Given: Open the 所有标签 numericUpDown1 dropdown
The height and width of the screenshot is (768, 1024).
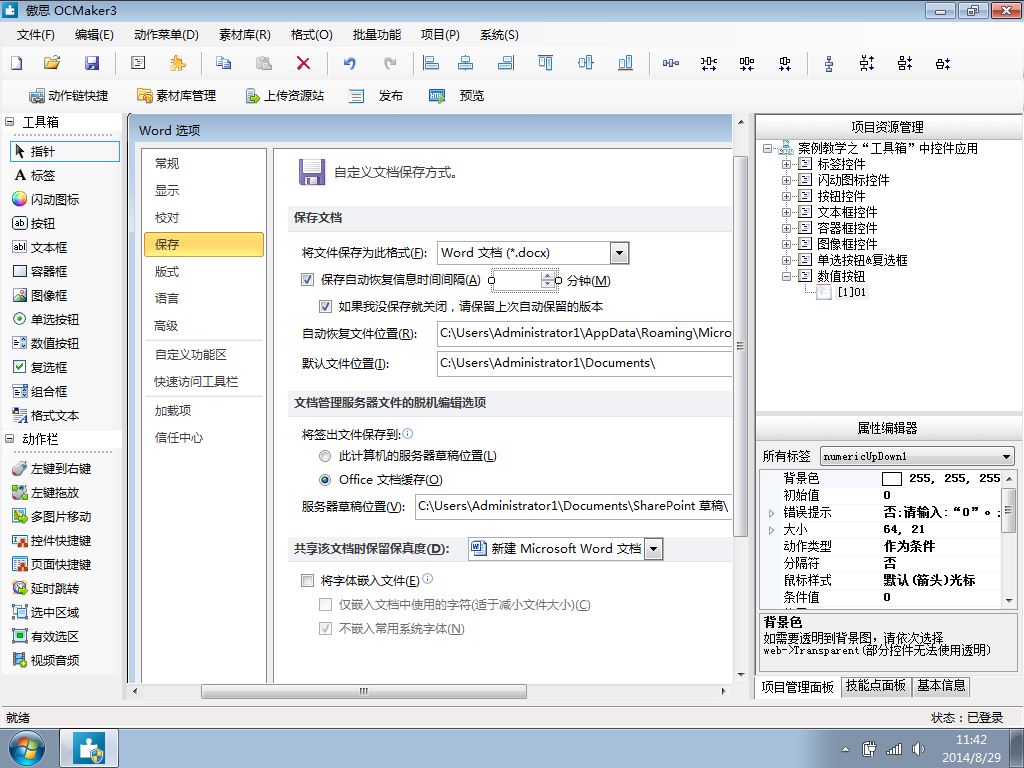Looking at the screenshot, I should tap(1006, 456).
